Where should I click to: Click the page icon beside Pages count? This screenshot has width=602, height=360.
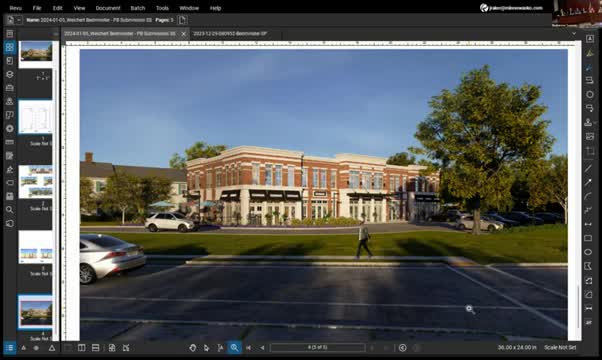(x=183, y=20)
